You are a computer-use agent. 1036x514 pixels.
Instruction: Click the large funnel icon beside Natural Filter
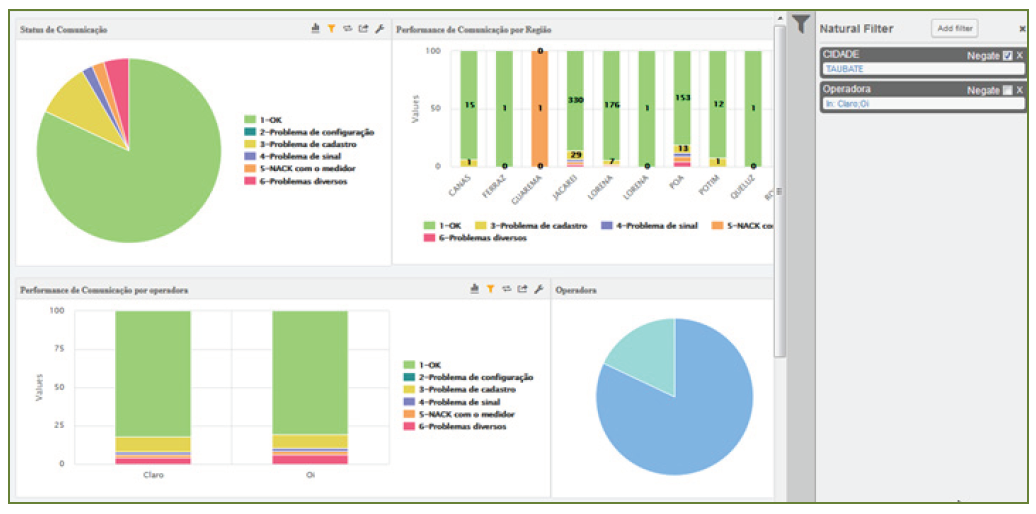[x=801, y=25]
